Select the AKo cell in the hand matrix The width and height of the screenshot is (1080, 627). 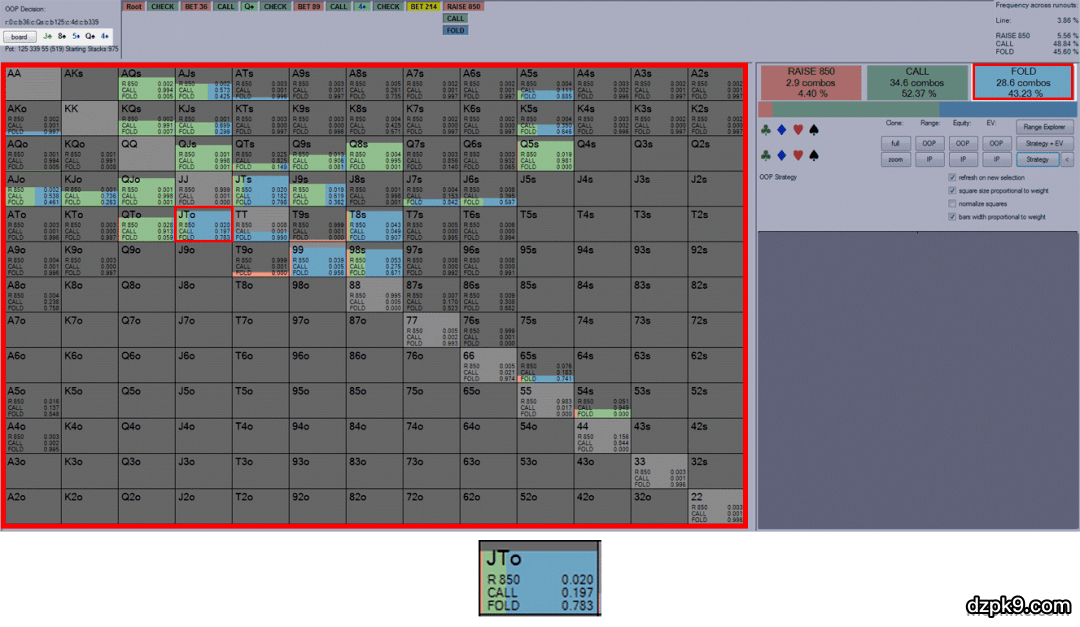pos(31,120)
